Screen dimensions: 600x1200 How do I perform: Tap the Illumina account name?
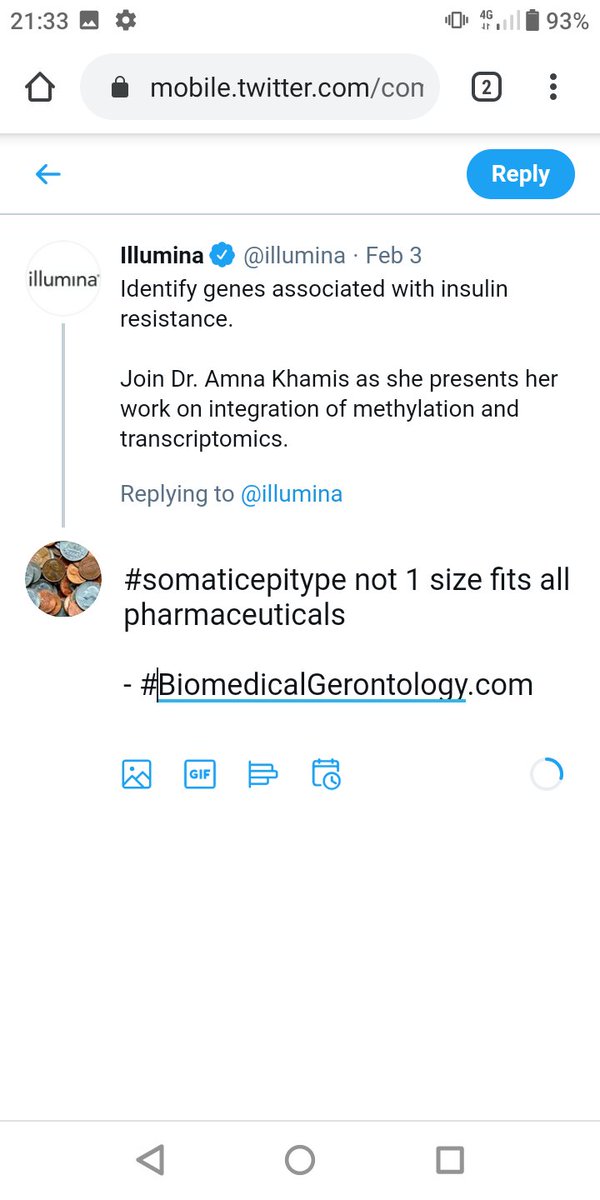[162, 256]
